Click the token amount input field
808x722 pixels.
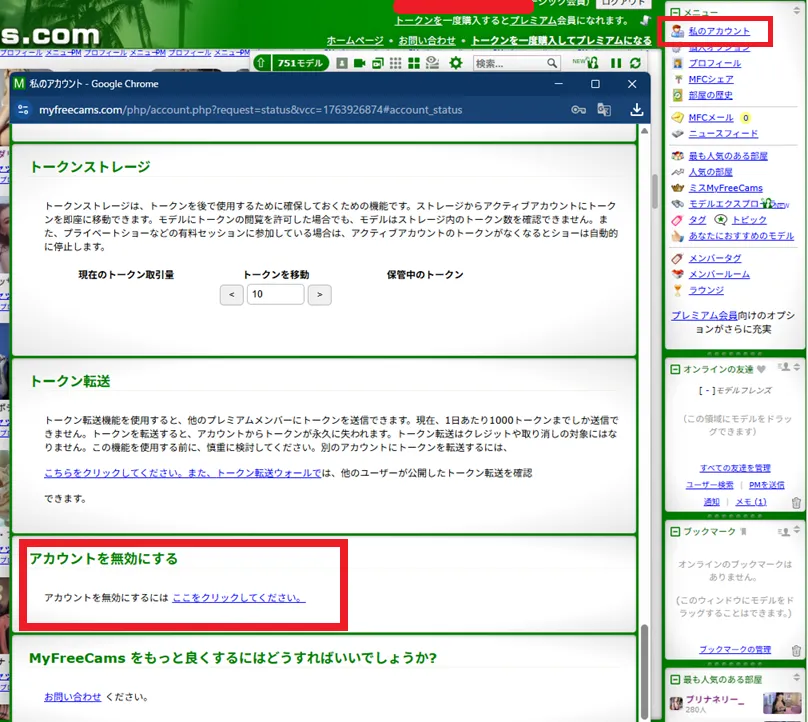coord(275,294)
